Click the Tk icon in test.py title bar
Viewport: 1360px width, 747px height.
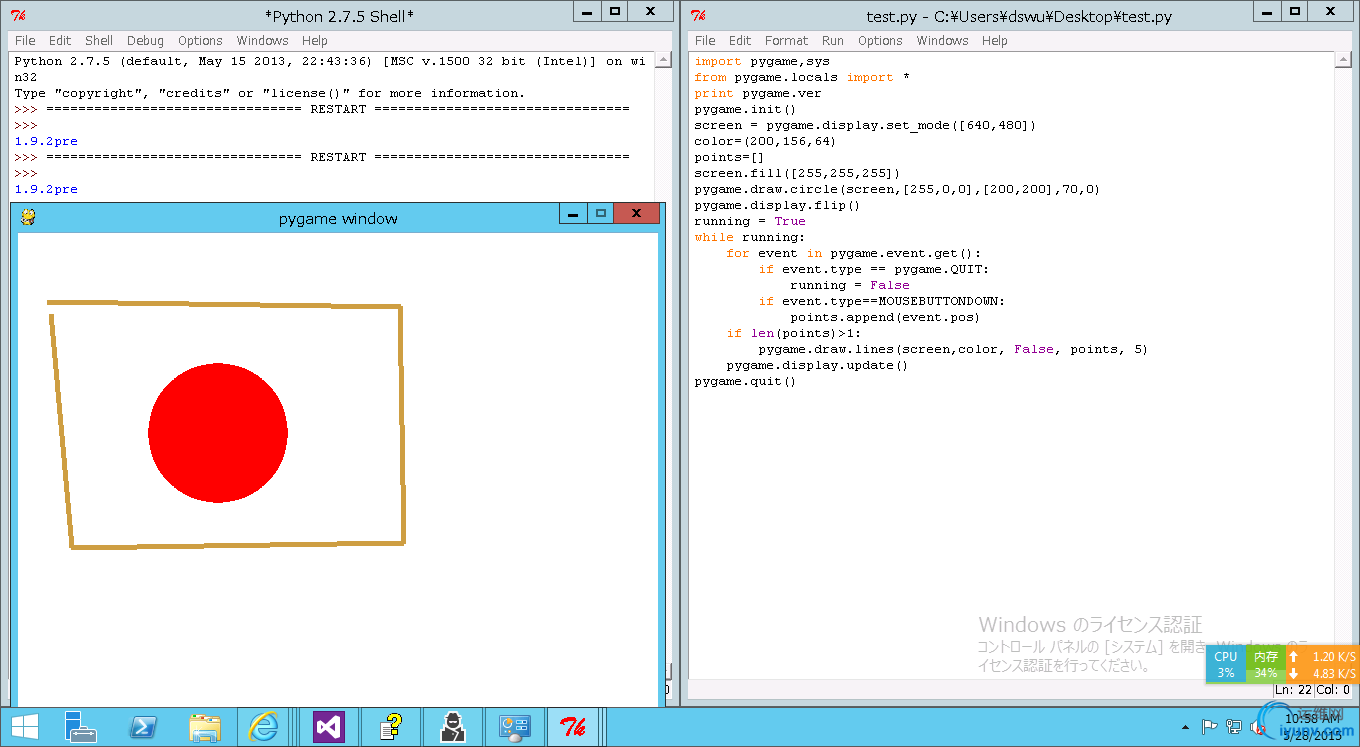tap(698, 15)
